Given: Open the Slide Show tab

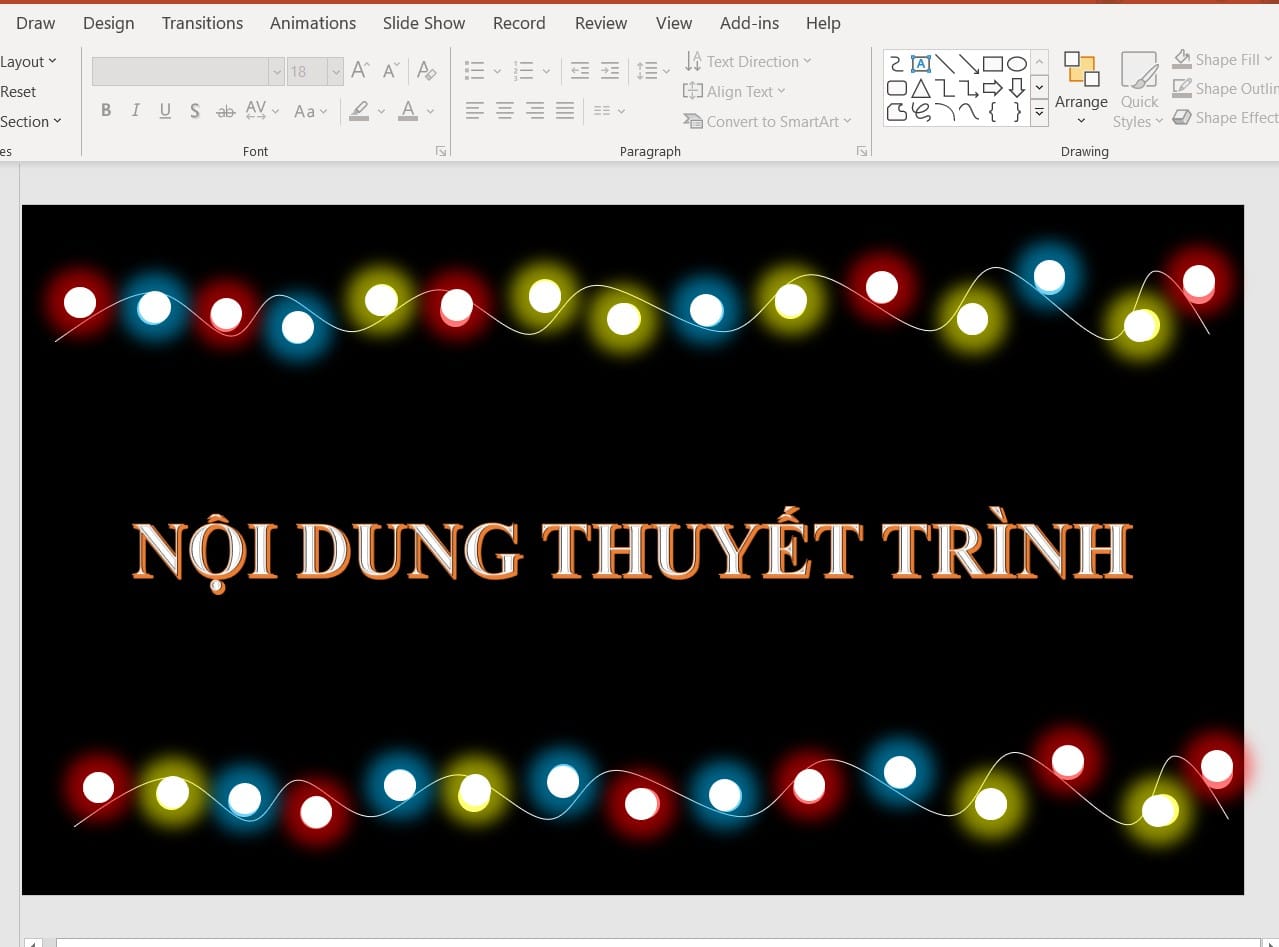Looking at the screenshot, I should [x=424, y=23].
